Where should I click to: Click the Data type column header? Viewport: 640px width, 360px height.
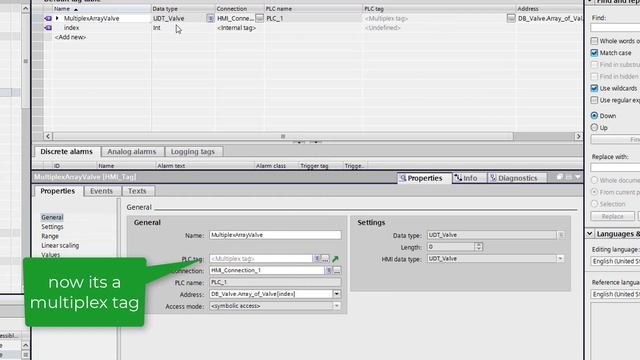point(183,9)
